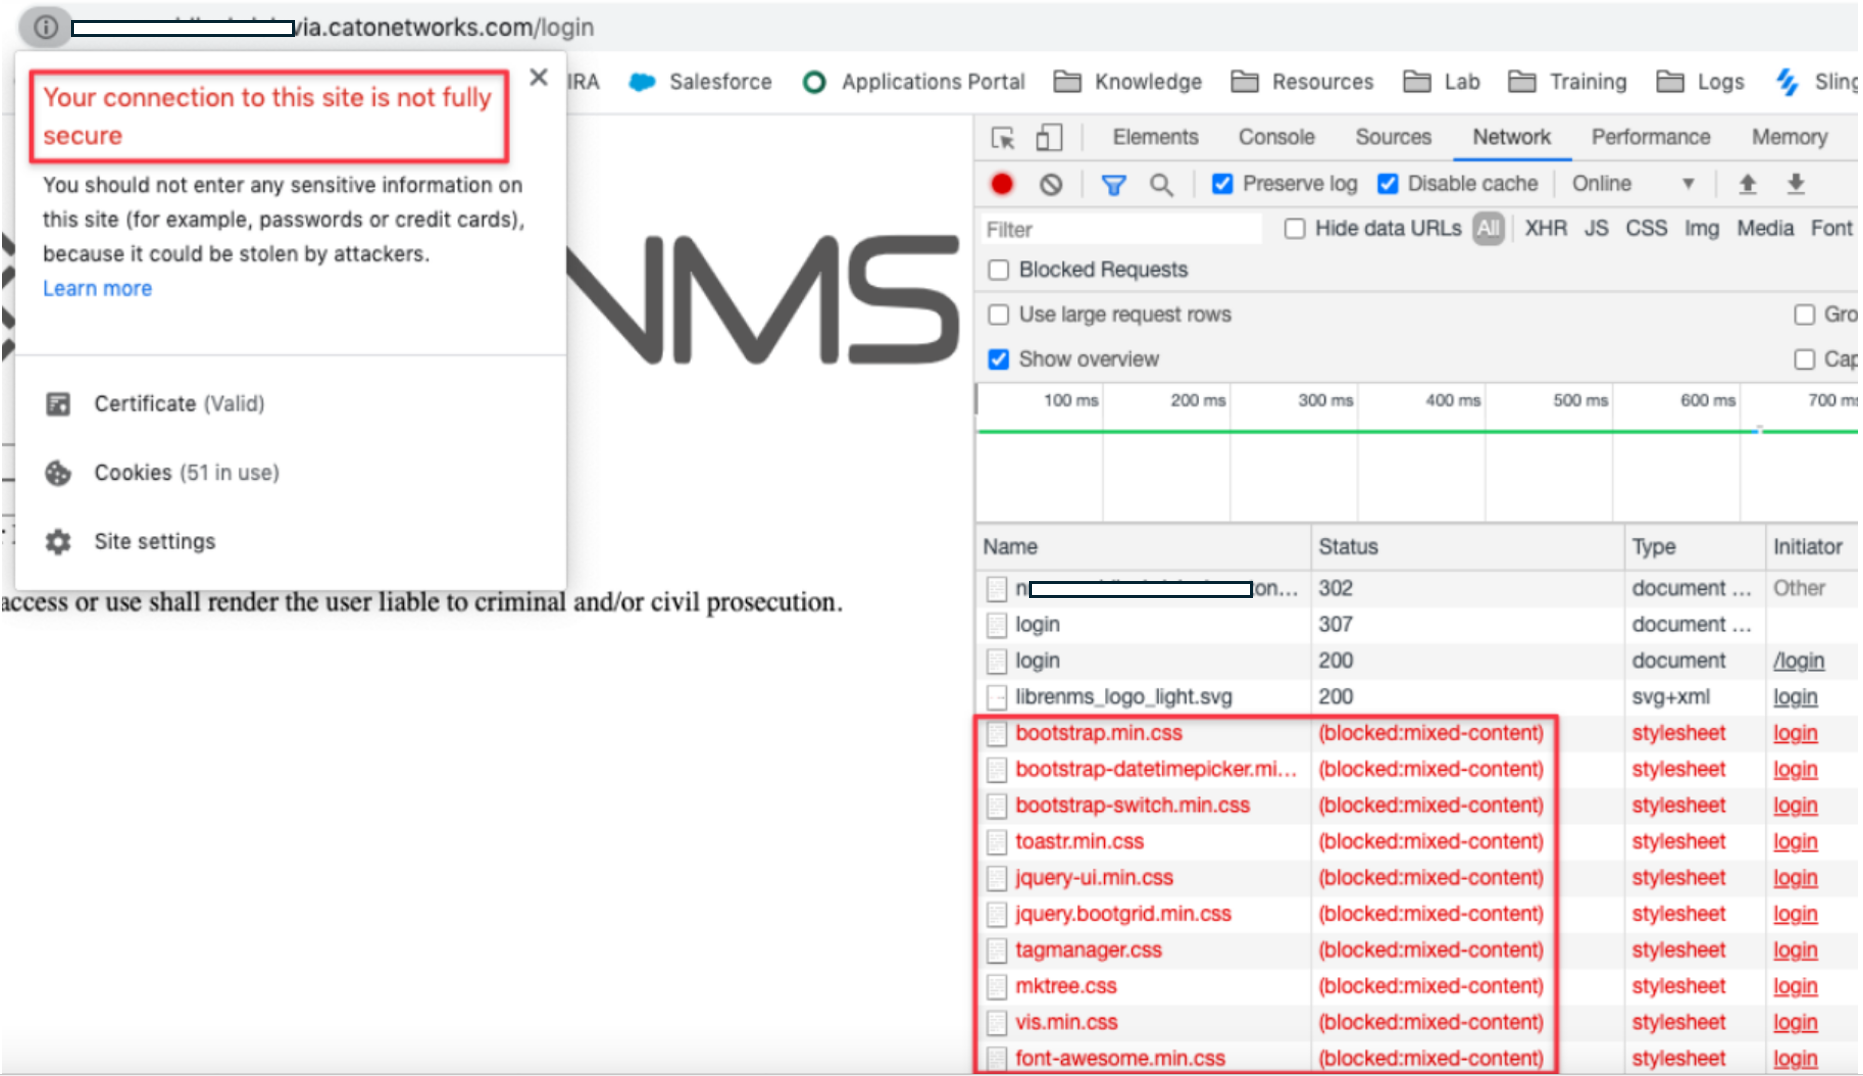Open the login initiator for bootstrap.min.css
The image size is (1863, 1076).
pyautogui.click(x=1795, y=733)
